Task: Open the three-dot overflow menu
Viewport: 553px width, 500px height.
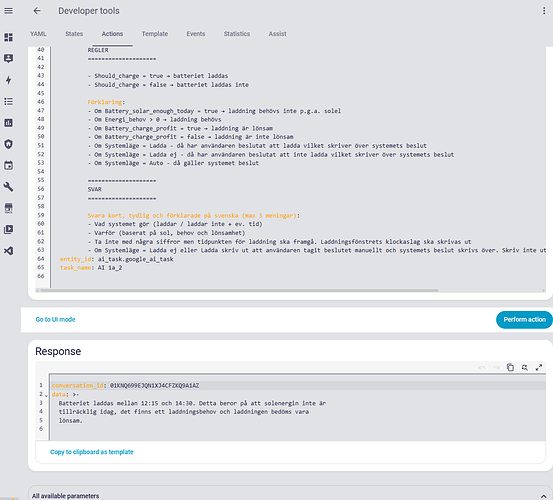Action: point(543,11)
